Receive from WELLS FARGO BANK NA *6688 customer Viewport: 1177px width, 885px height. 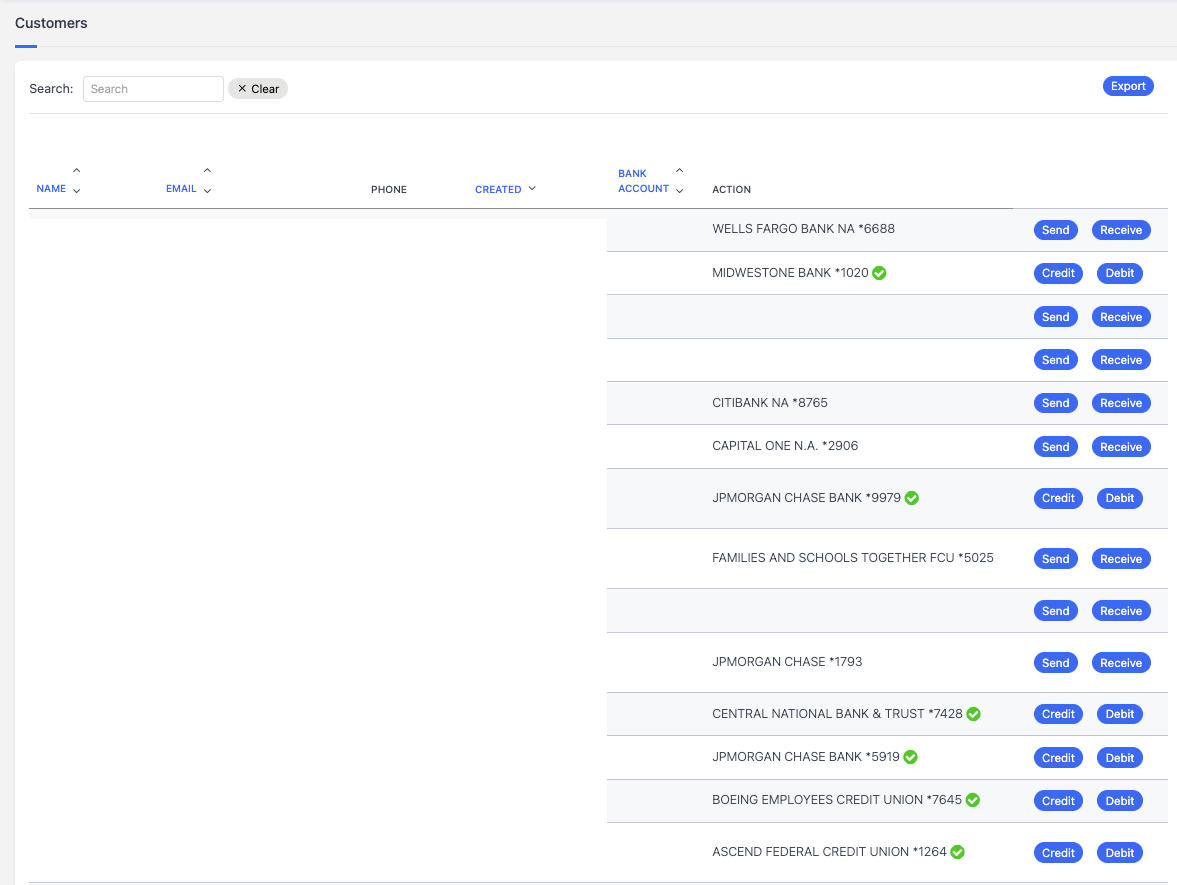tap(1121, 230)
